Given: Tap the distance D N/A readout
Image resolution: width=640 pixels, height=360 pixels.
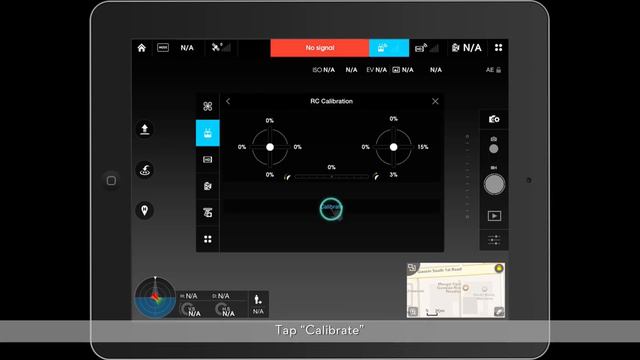Looking at the screenshot, I should [221, 296].
